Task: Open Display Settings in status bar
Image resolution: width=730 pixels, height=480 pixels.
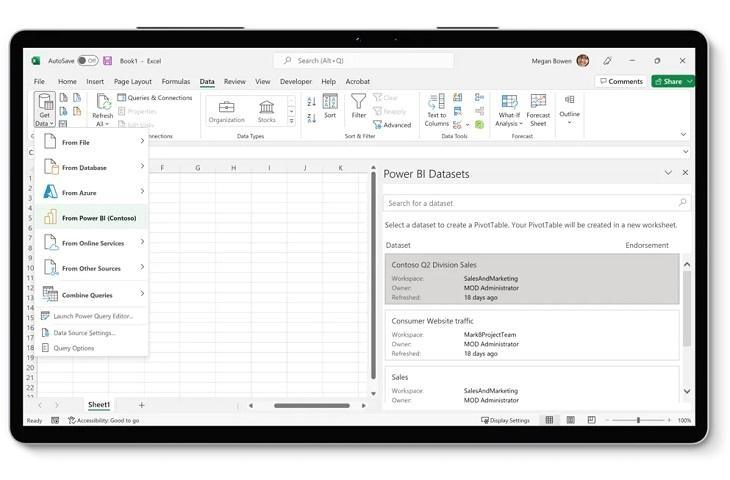Action: pos(505,420)
